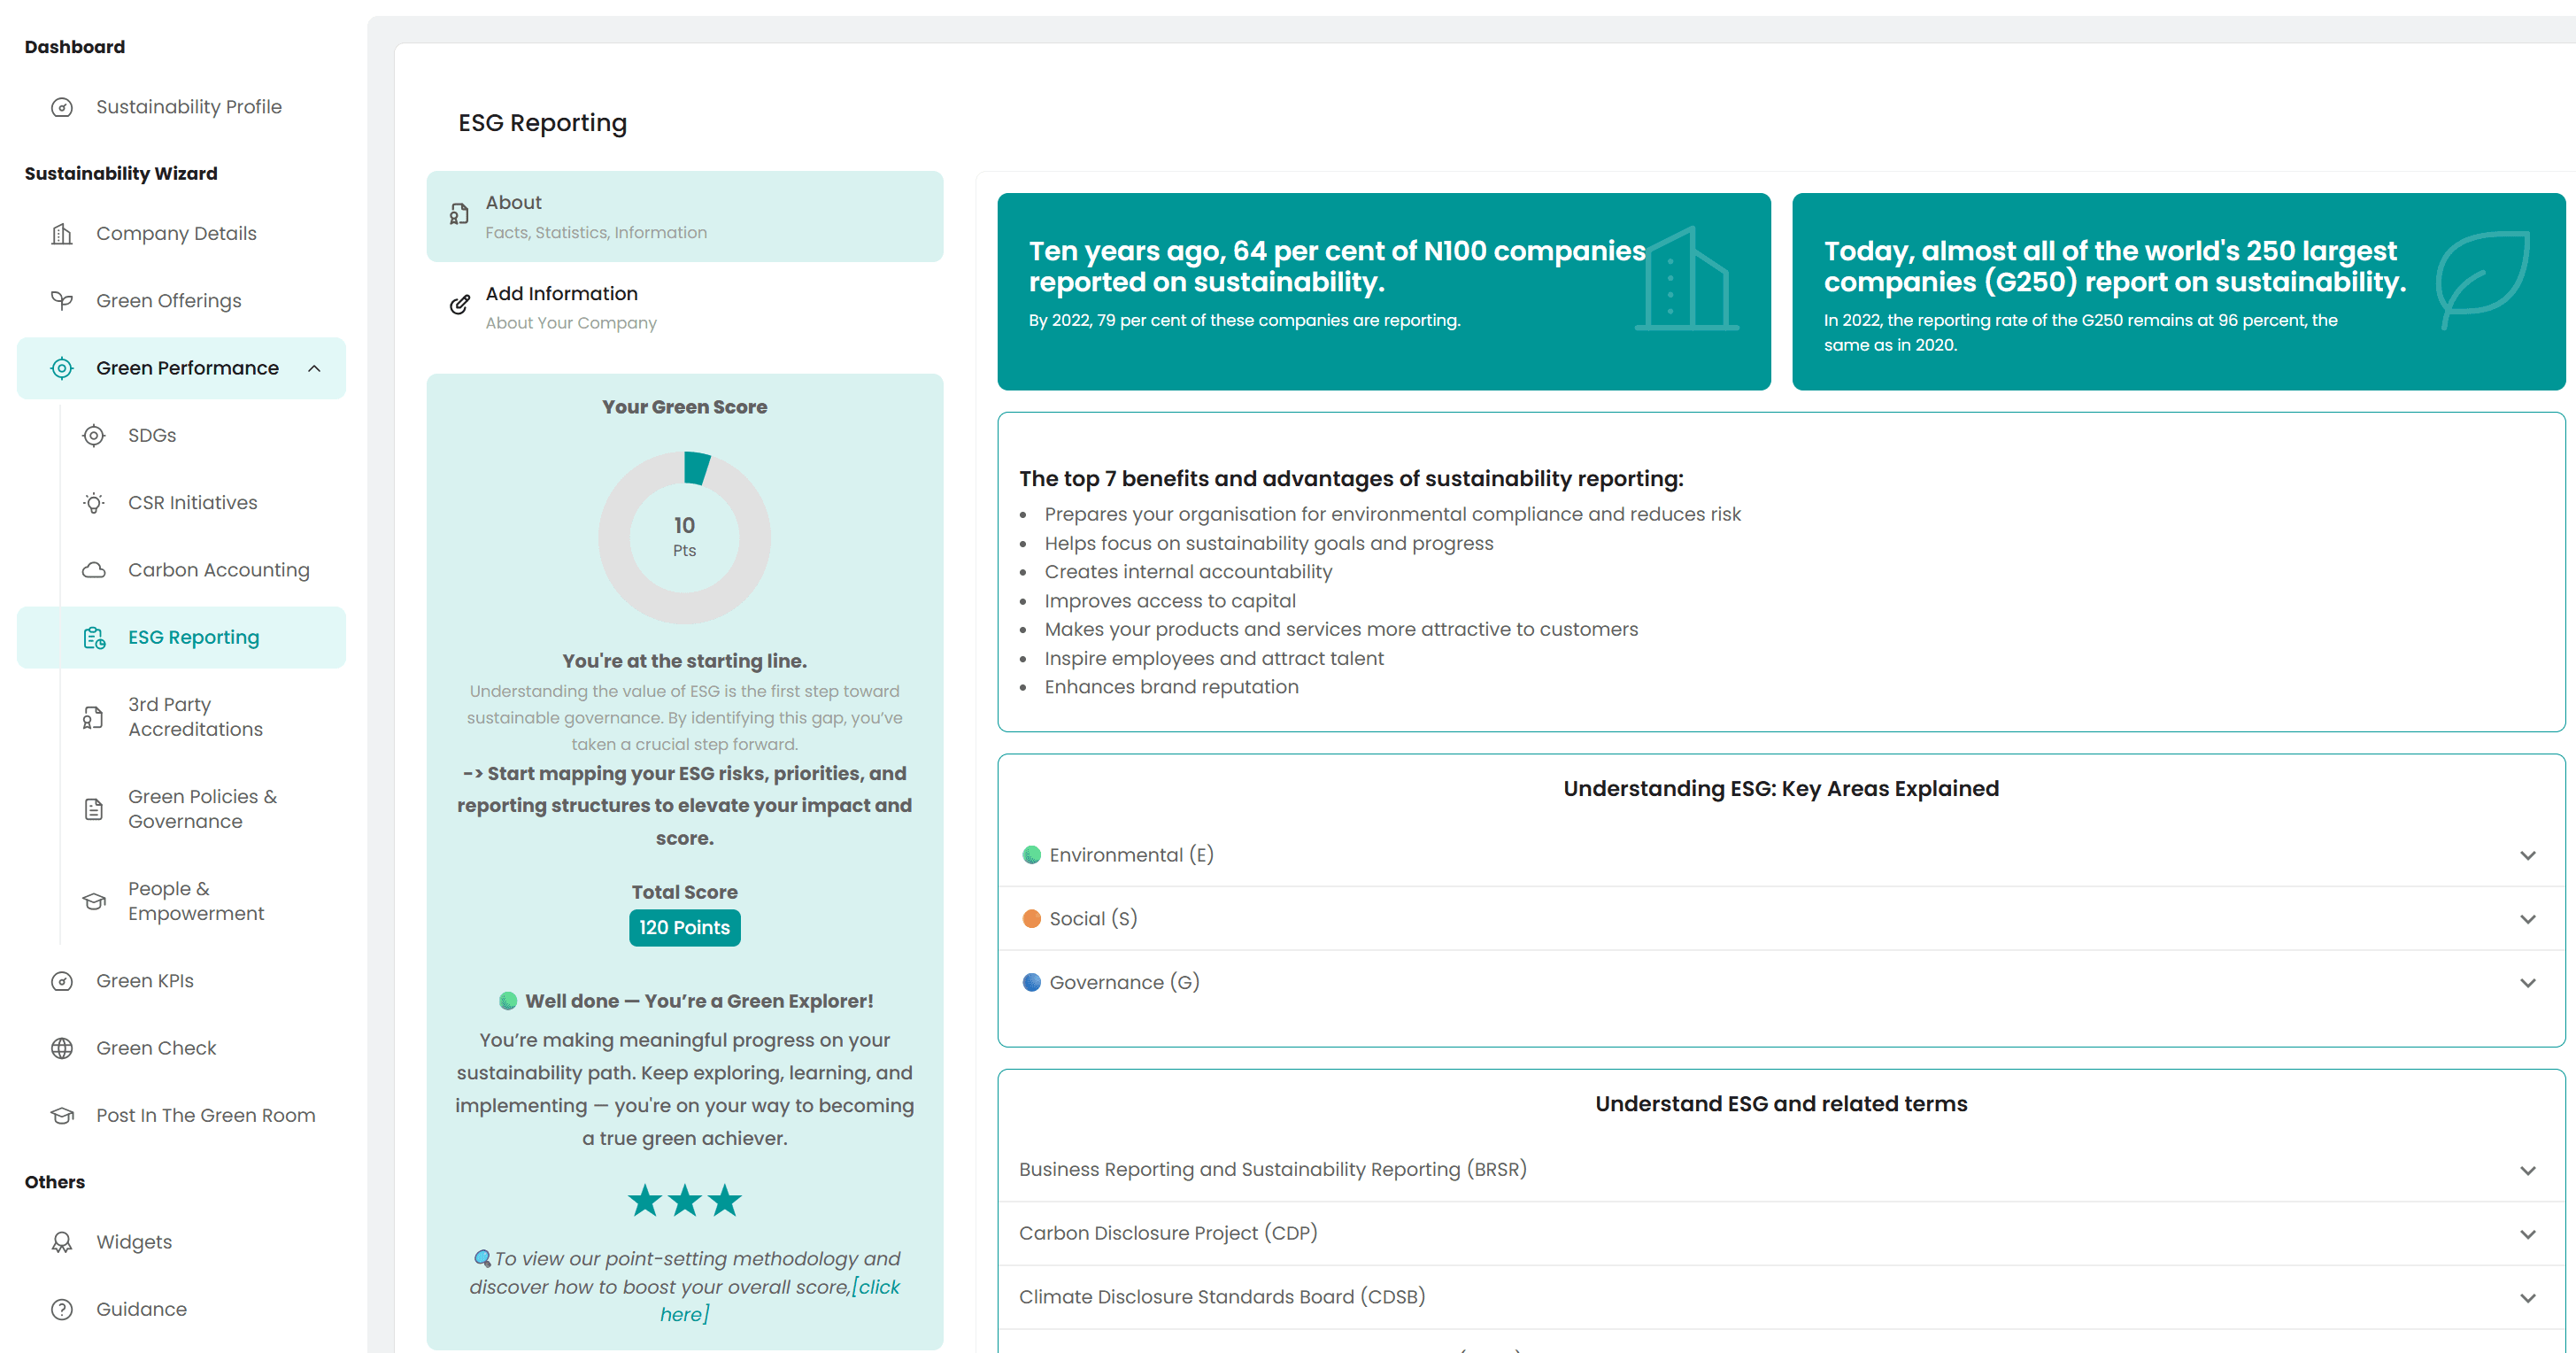
Task: Select ESG Reporting sidebar item
Action: click(181, 638)
